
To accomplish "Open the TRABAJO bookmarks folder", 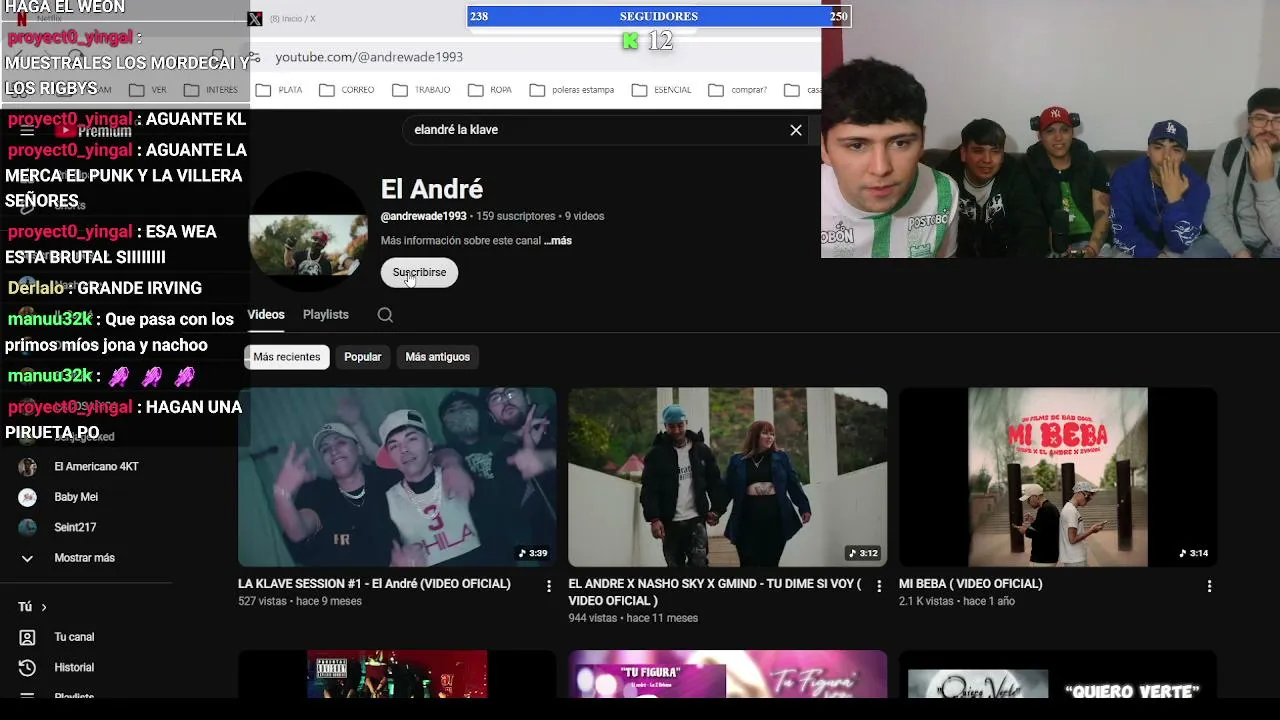I will tap(421, 90).
